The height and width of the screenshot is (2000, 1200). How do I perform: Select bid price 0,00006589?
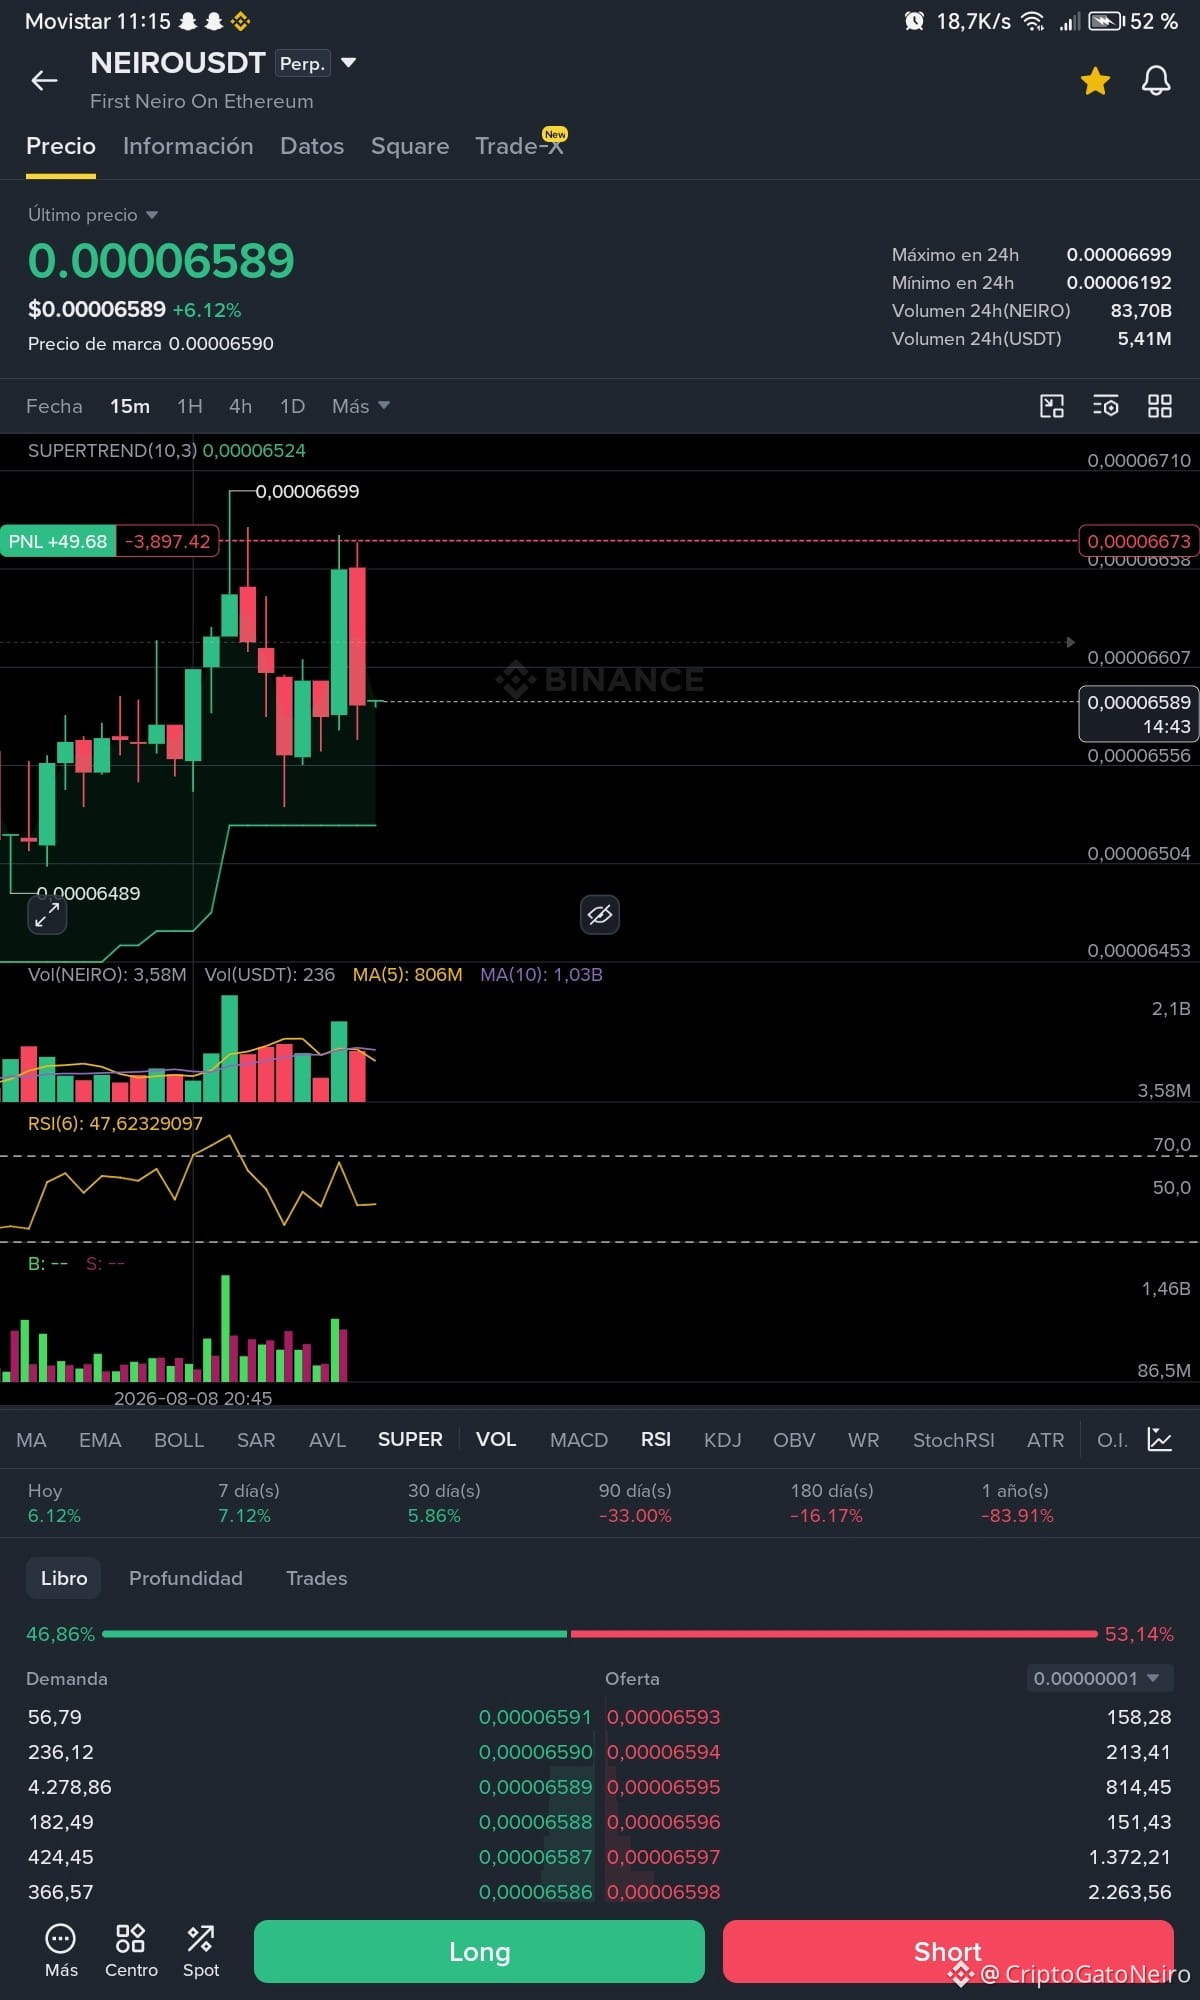(x=536, y=1787)
